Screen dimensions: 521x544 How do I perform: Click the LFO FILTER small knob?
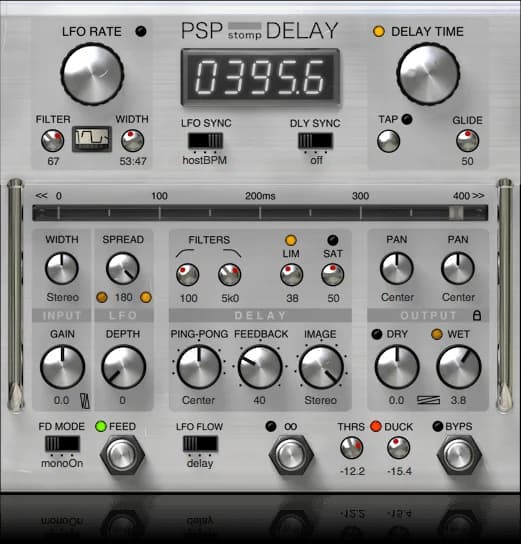(x=53, y=141)
